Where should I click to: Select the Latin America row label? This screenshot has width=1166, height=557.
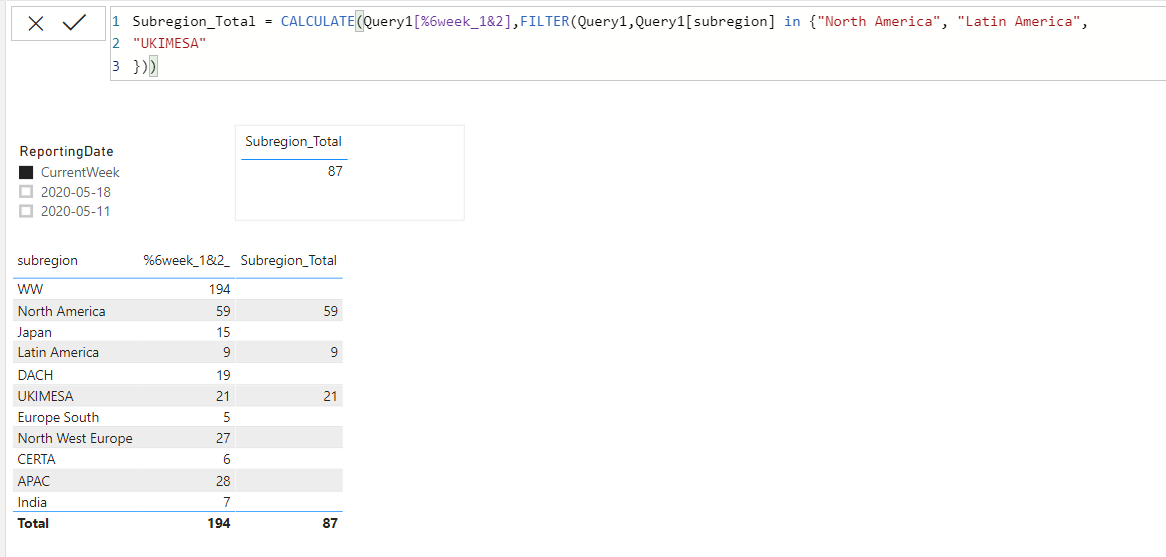point(58,352)
